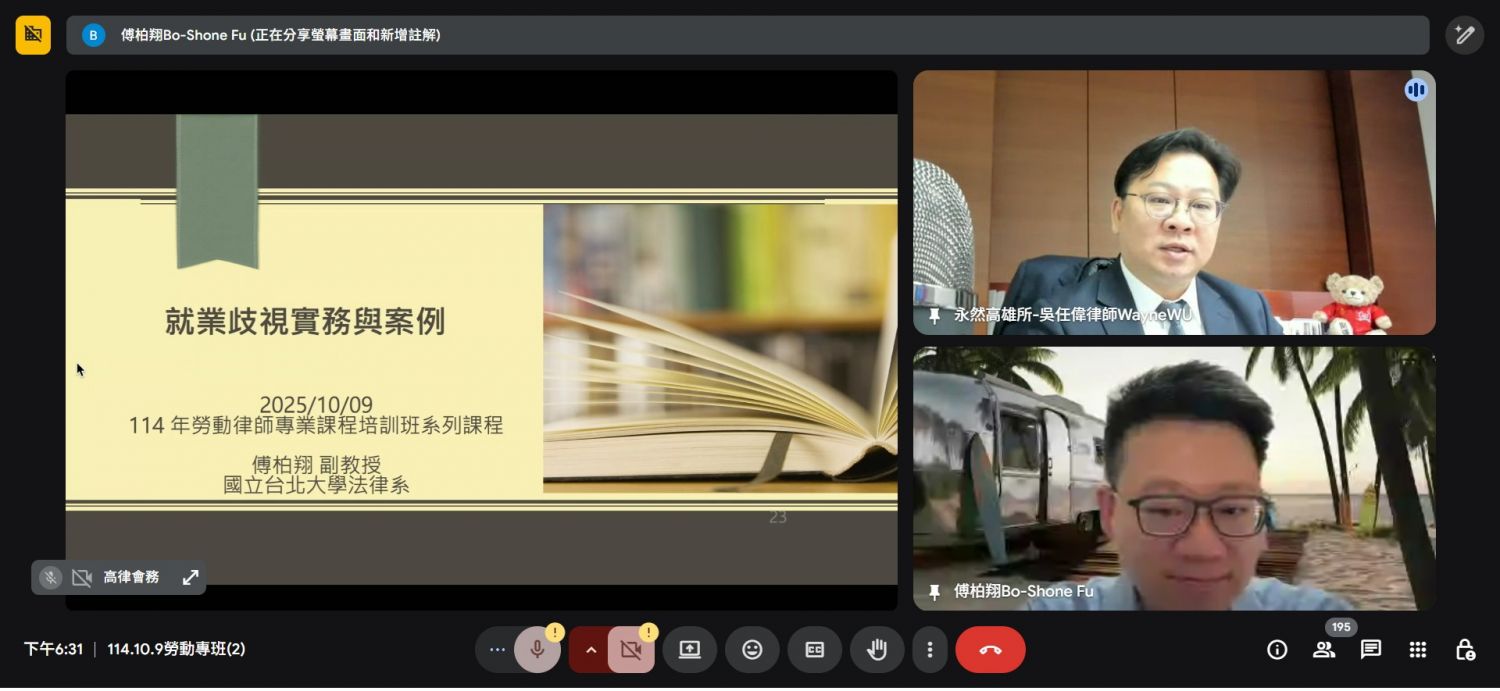Open the in-call chat panel
This screenshot has height=691, width=1500.
point(1371,650)
